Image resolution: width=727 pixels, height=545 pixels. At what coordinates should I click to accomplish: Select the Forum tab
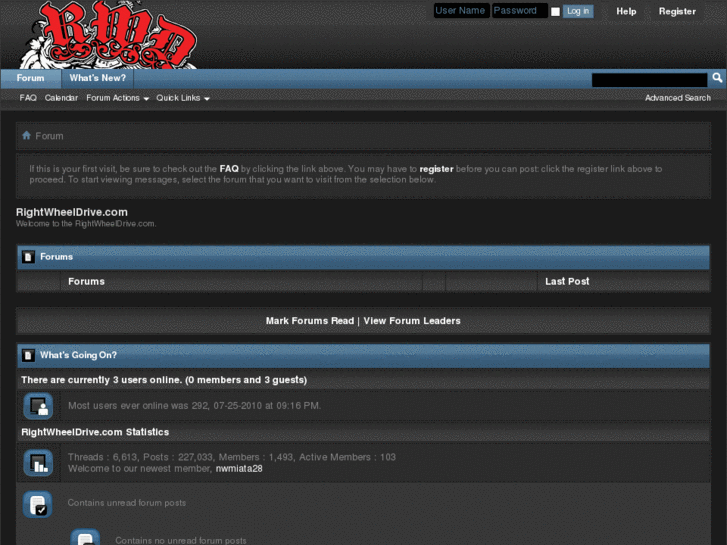[31, 78]
